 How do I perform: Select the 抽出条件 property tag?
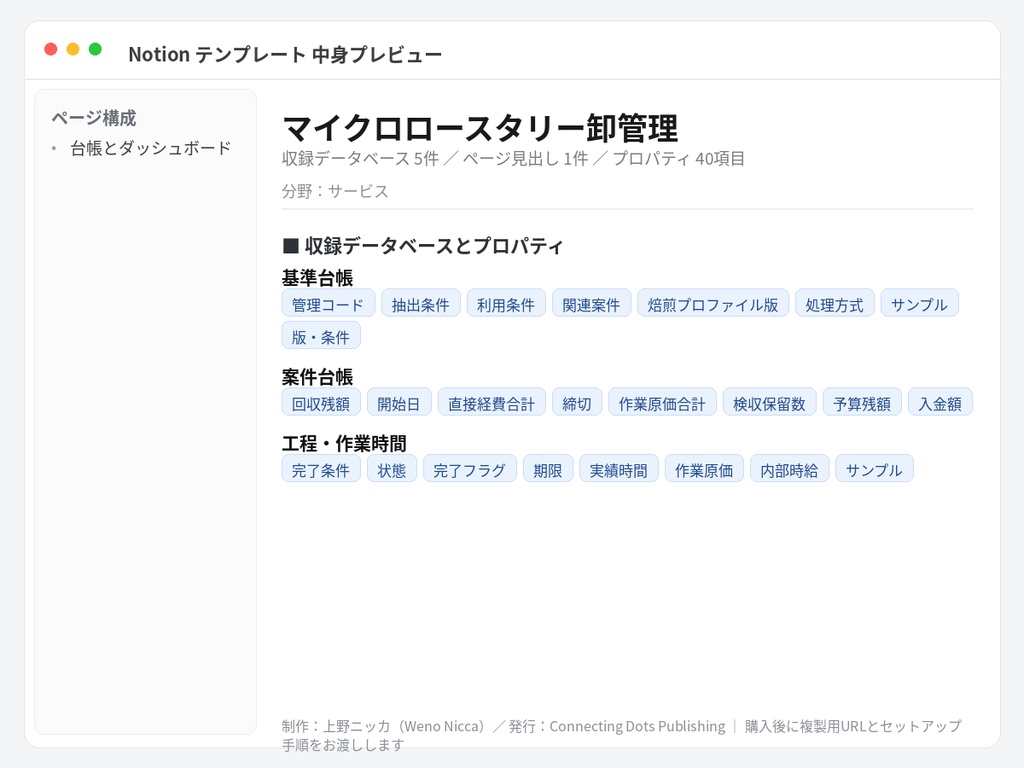[421, 303]
